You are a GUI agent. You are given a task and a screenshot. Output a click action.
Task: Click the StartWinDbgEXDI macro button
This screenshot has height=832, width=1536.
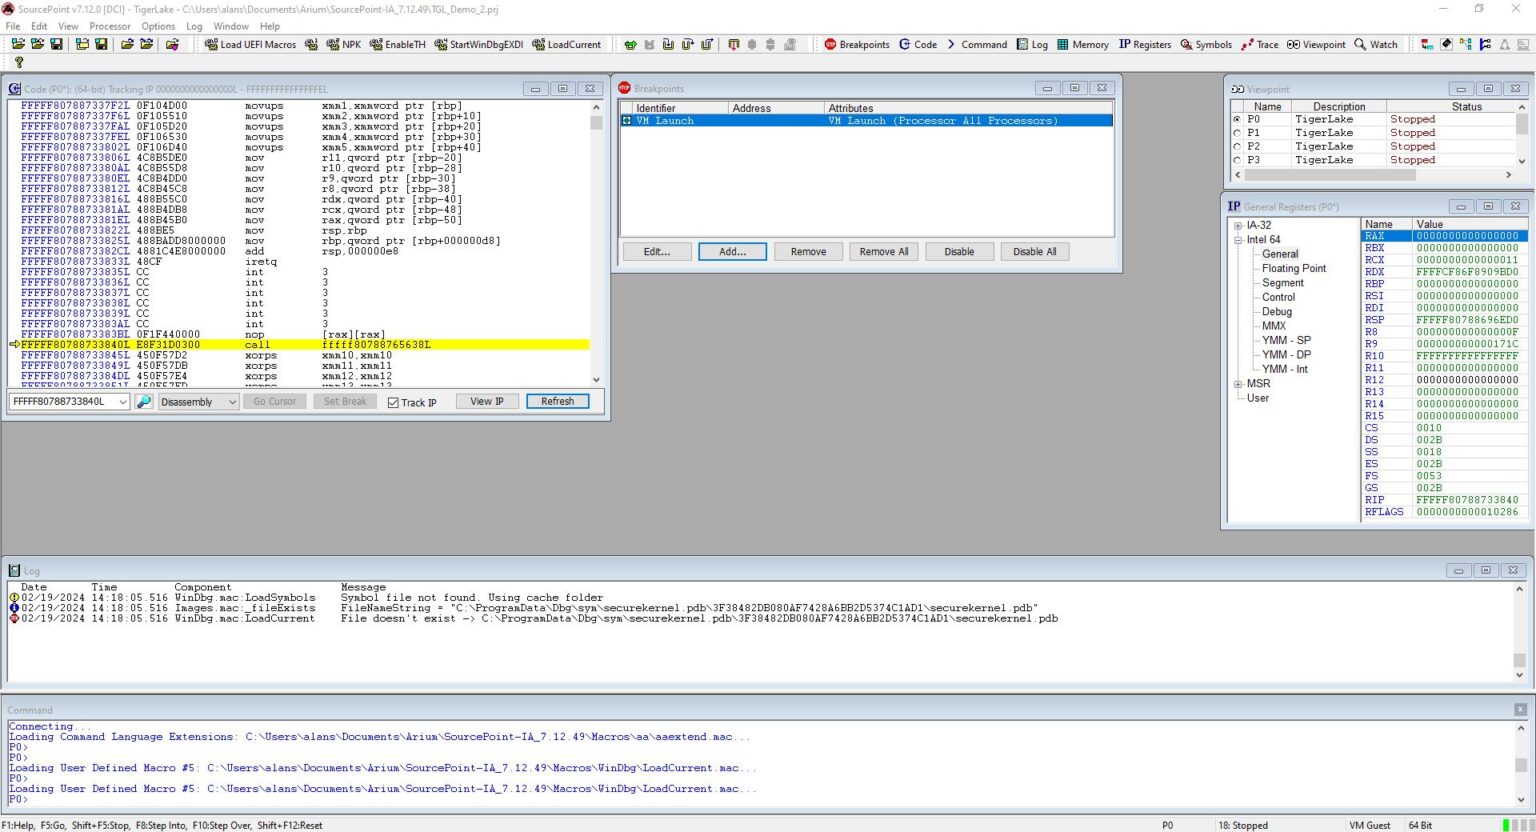click(478, 44)
